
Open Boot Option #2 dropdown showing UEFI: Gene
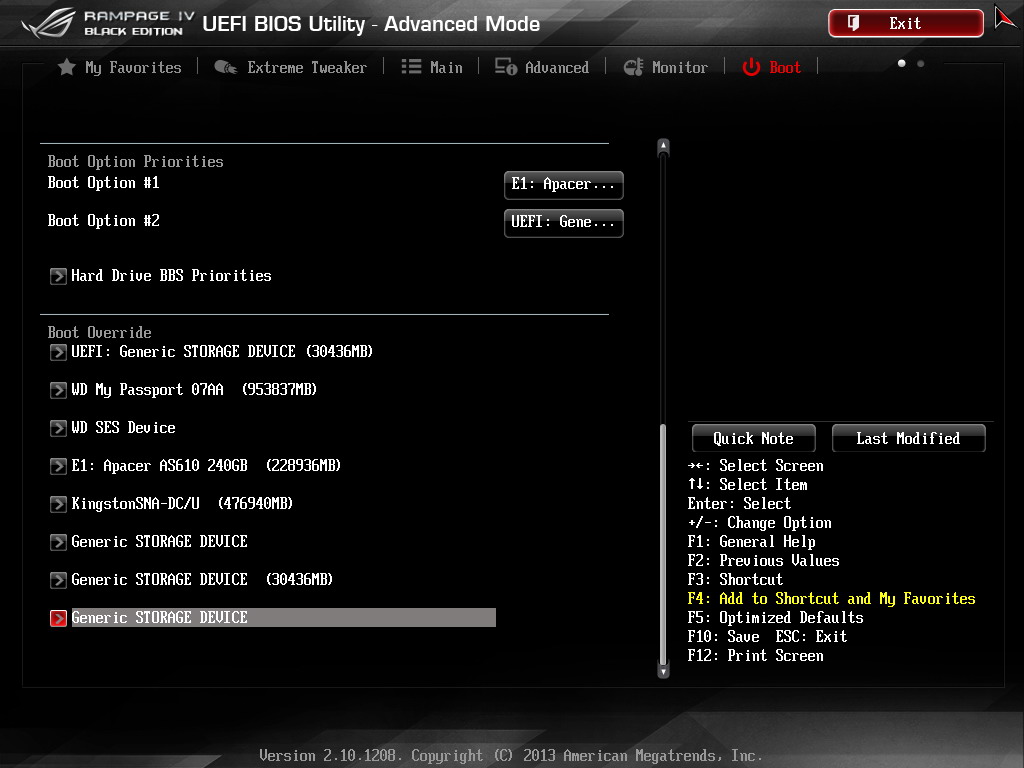pos(564,223)
